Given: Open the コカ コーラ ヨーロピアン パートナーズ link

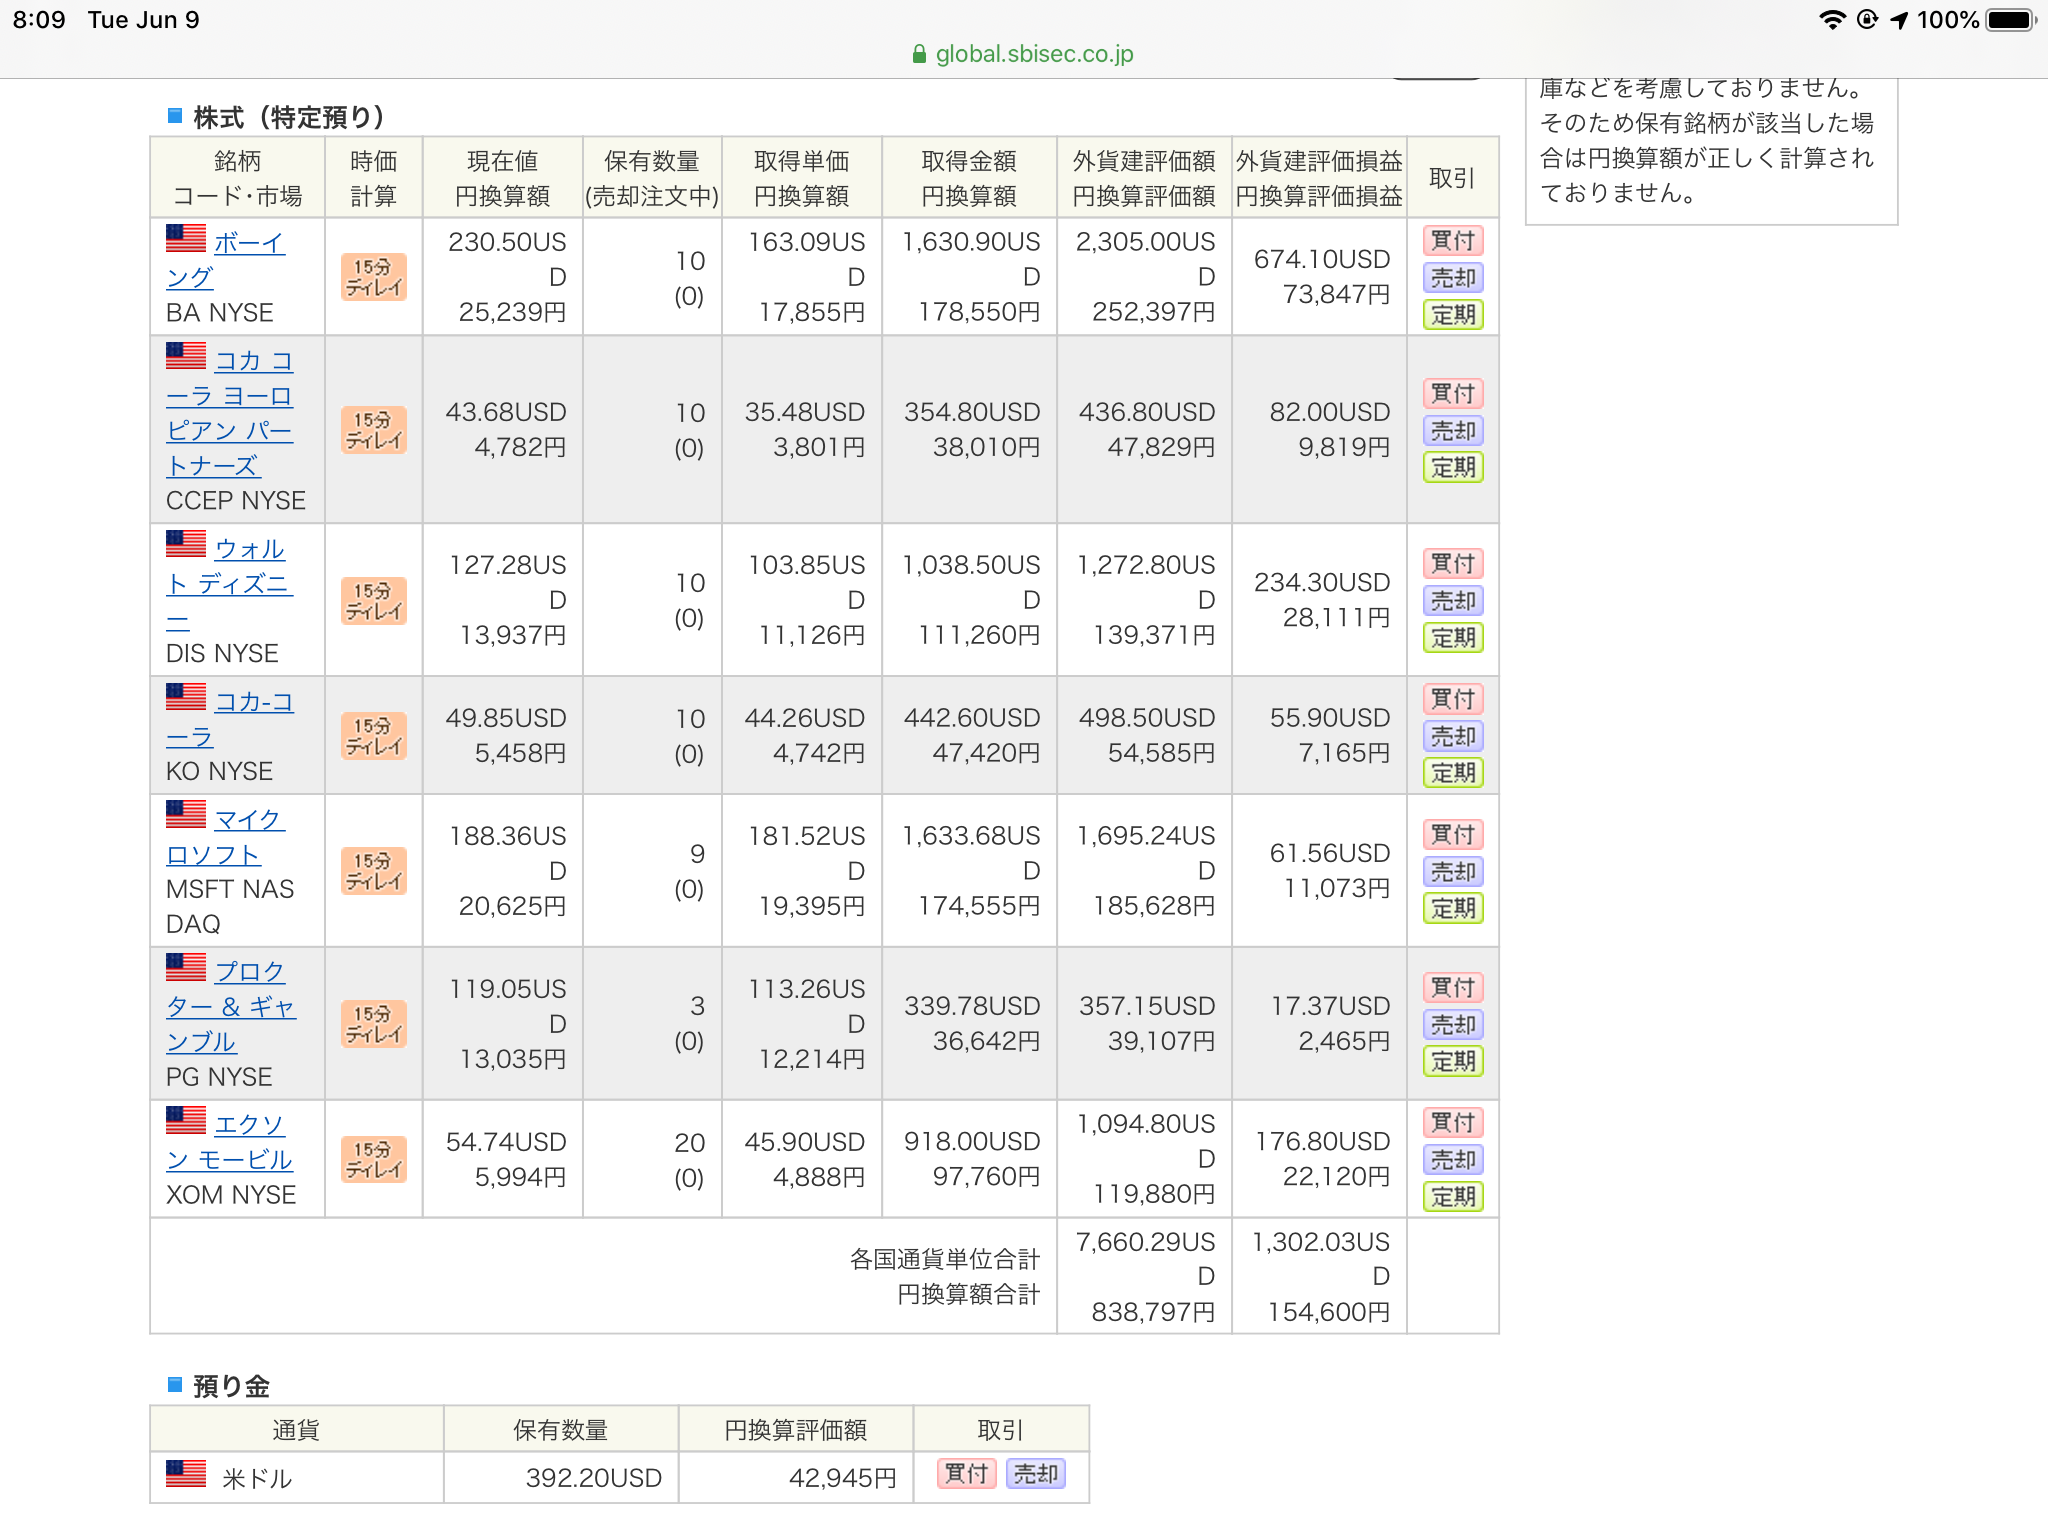Looking at the screenshot, I should 230,413.
